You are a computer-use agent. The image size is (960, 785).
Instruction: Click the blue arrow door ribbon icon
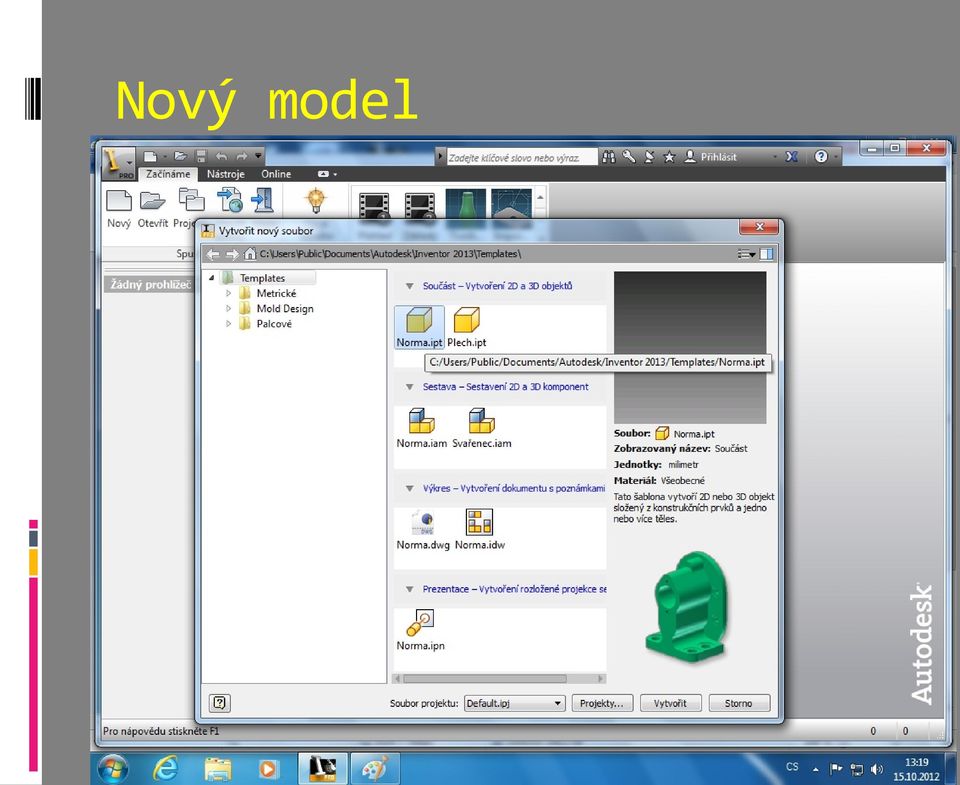(263, 200)
